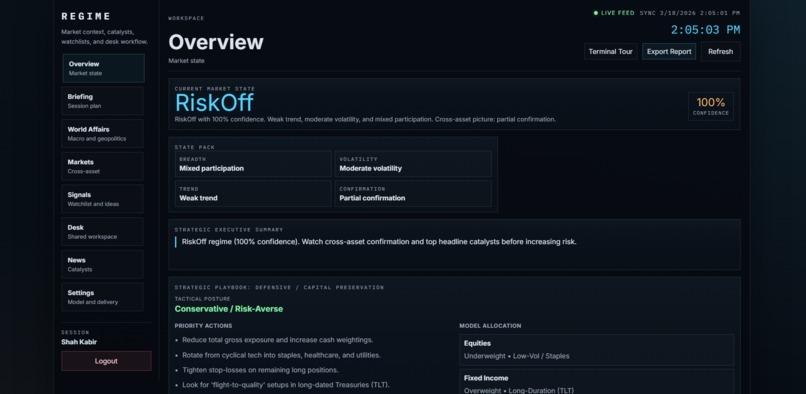This screenshot has width=806, height=394.
Task: Select the Volatility Moderate volatility card
Action: point(413,164)
